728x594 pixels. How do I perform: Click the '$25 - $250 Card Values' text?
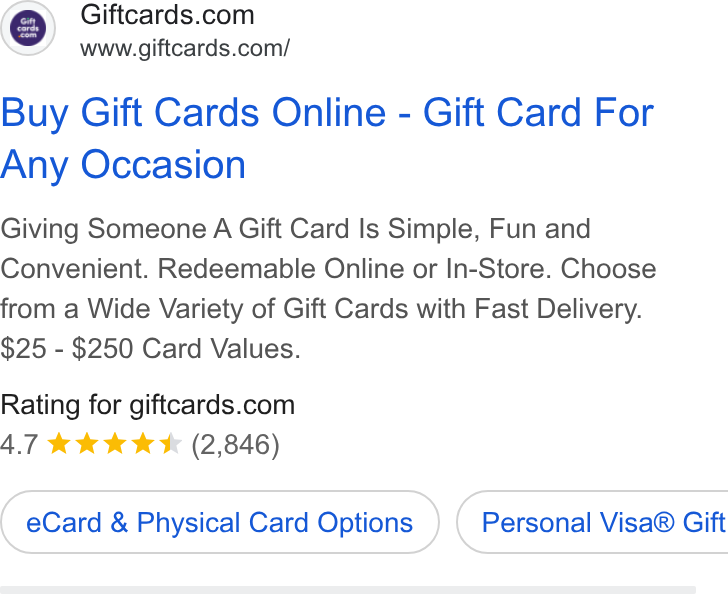(150, 348)
